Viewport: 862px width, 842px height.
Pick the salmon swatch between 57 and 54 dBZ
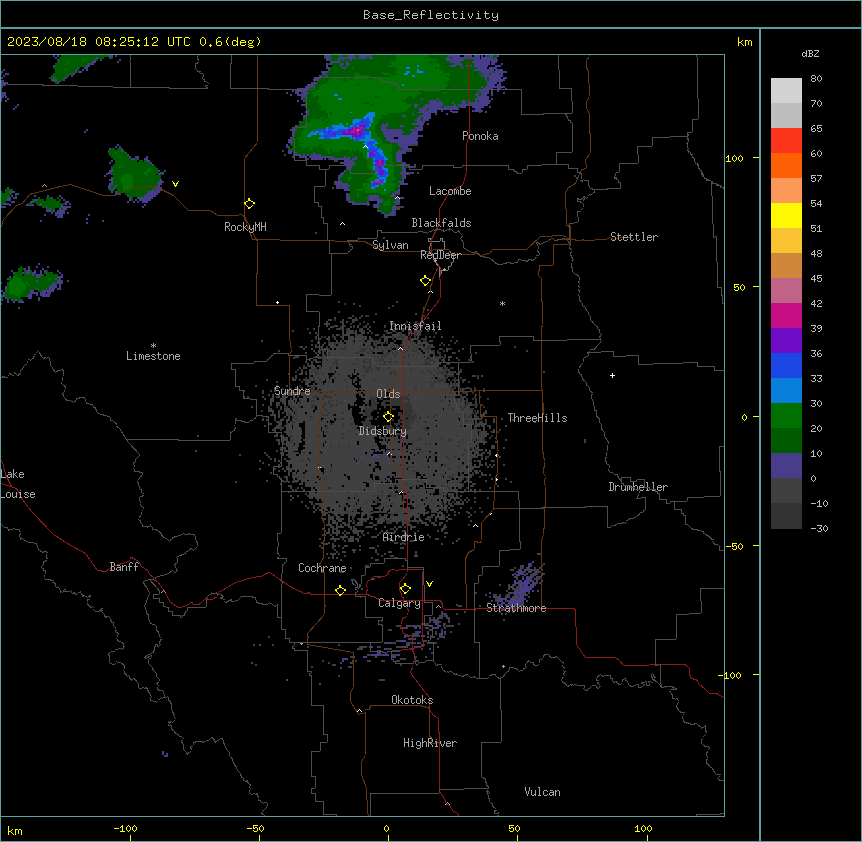coord(786,191)
